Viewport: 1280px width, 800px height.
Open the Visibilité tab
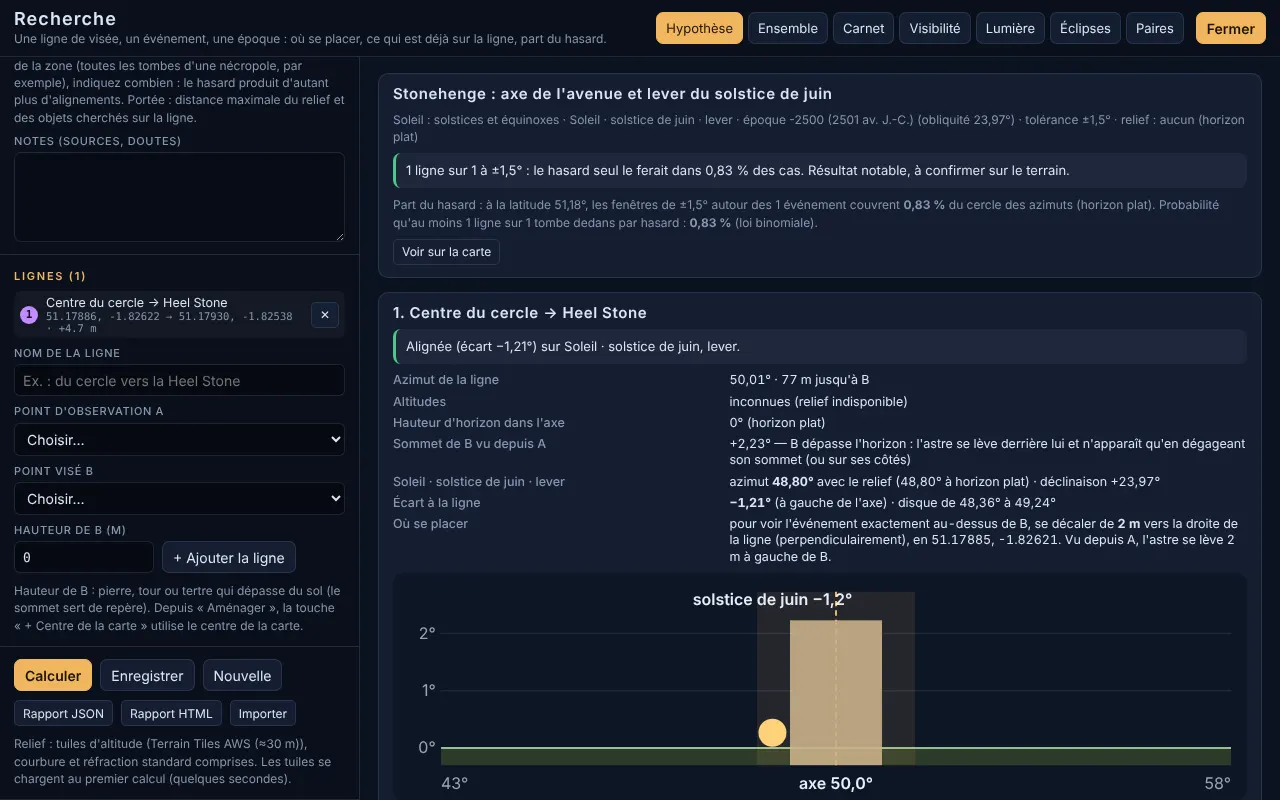935,28
